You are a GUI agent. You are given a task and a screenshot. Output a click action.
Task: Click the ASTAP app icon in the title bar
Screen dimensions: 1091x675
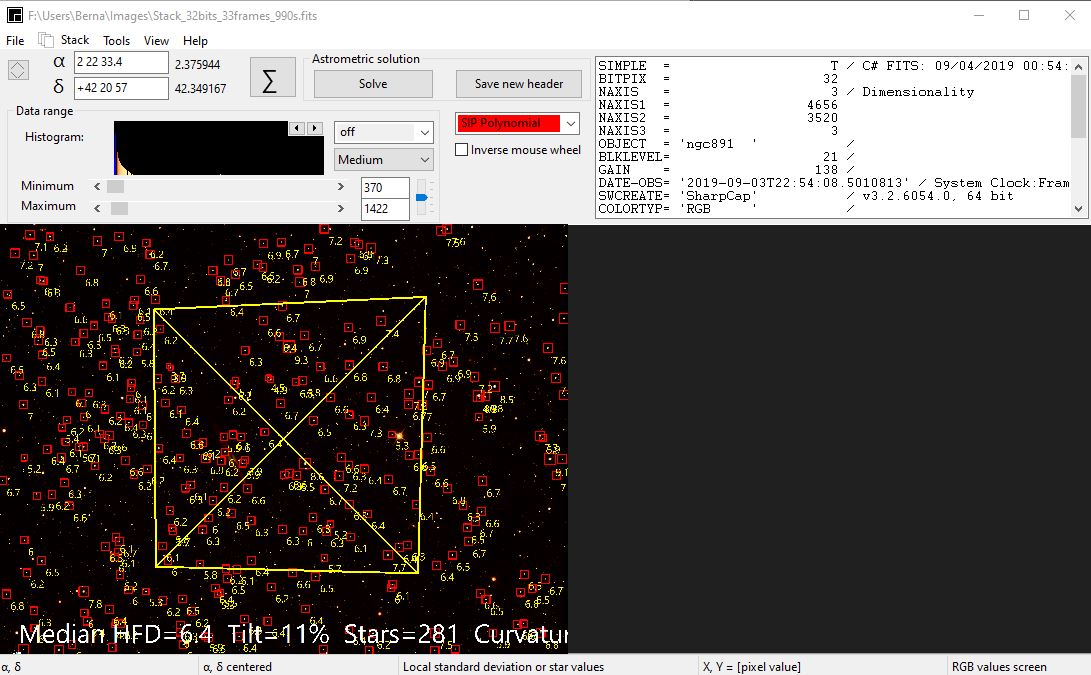14,15
